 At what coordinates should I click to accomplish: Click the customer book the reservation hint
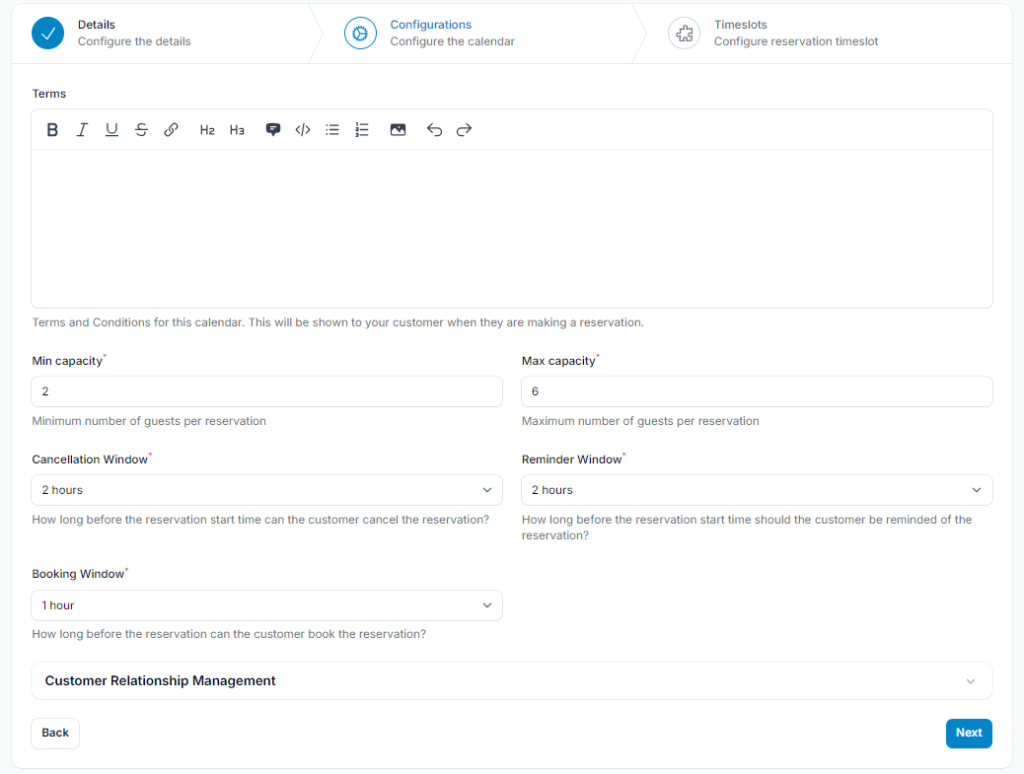(229, 634)
